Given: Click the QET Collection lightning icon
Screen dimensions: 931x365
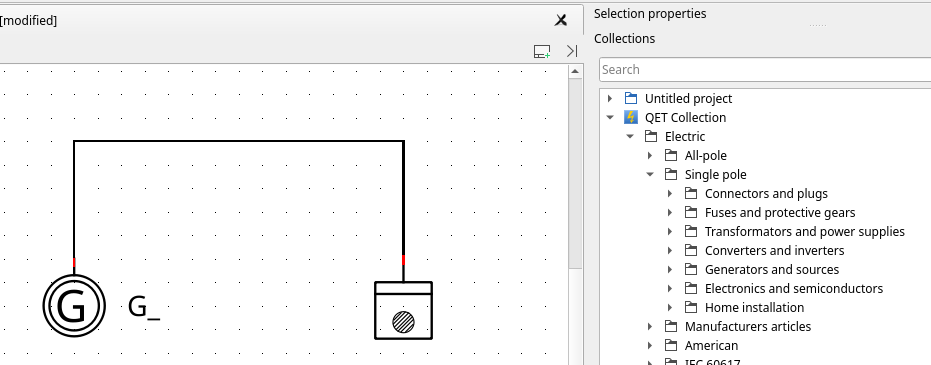Looking at the screenshot, I should [631, 118].
